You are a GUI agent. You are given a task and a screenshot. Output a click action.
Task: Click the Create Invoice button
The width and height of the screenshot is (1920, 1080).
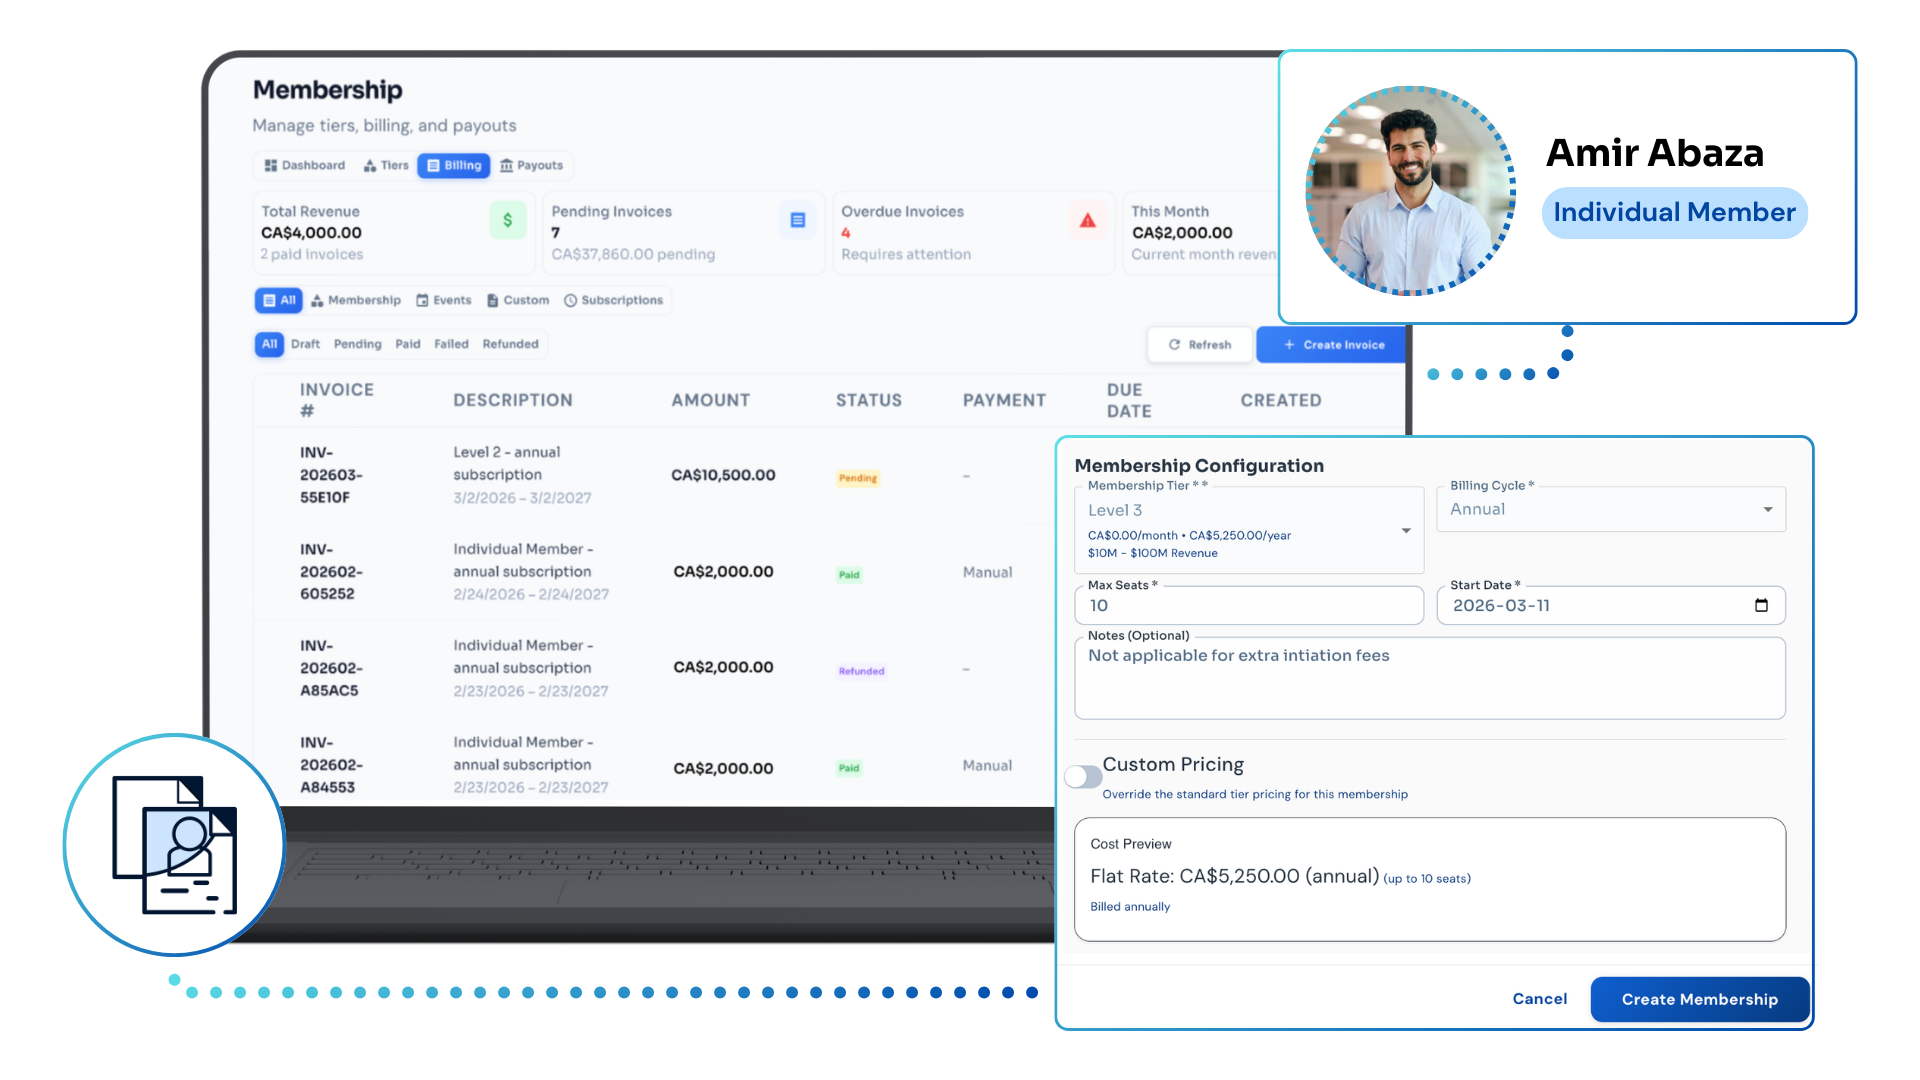click(x=1333, y=344)
